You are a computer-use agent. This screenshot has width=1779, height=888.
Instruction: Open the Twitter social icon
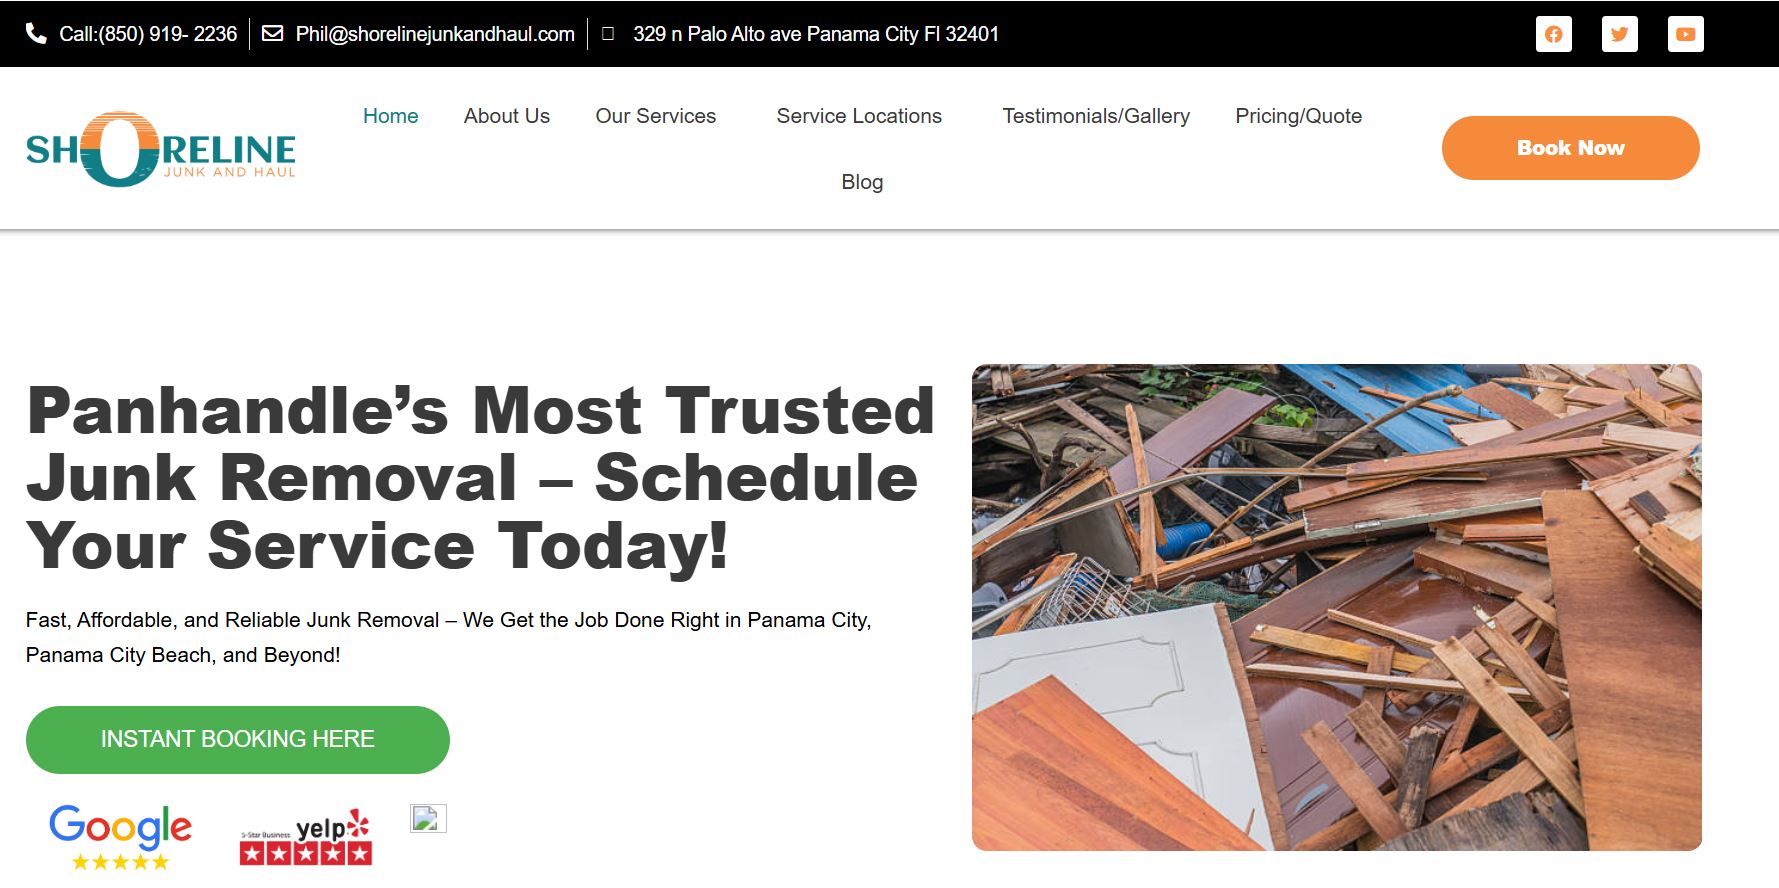(x=1619, y=34)
